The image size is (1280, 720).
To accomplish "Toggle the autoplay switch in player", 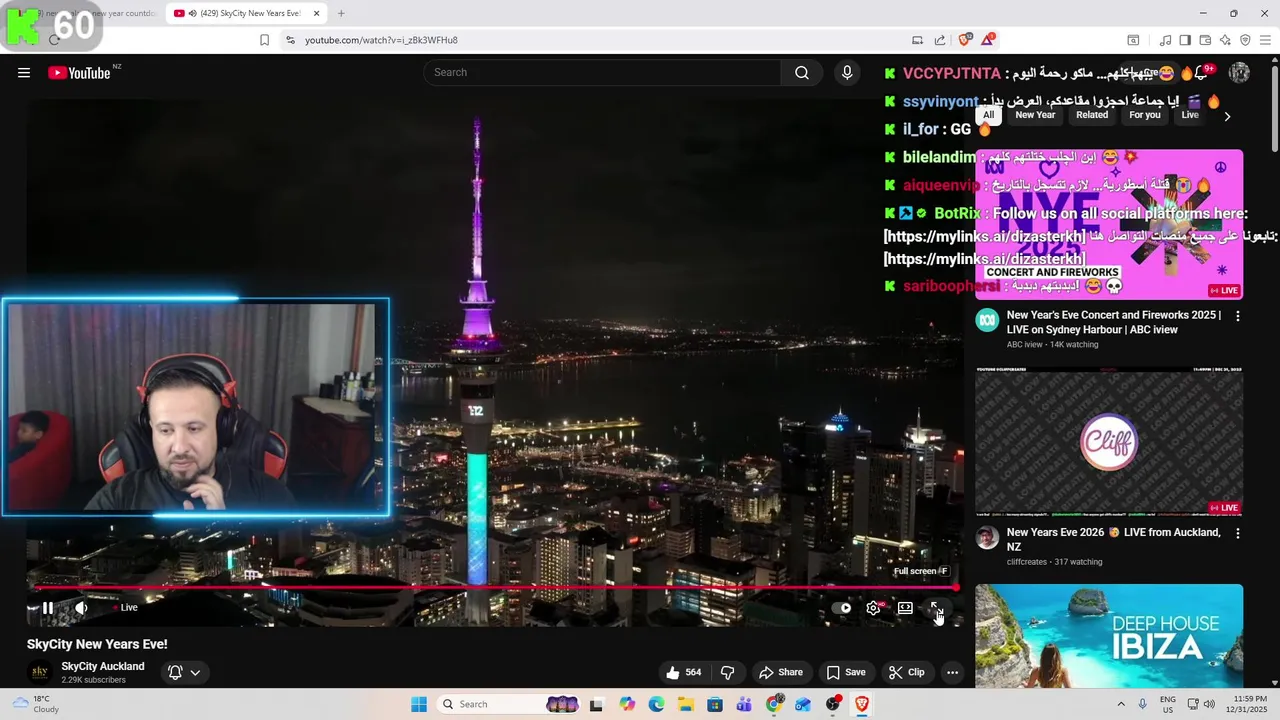I will coord(841,607).
